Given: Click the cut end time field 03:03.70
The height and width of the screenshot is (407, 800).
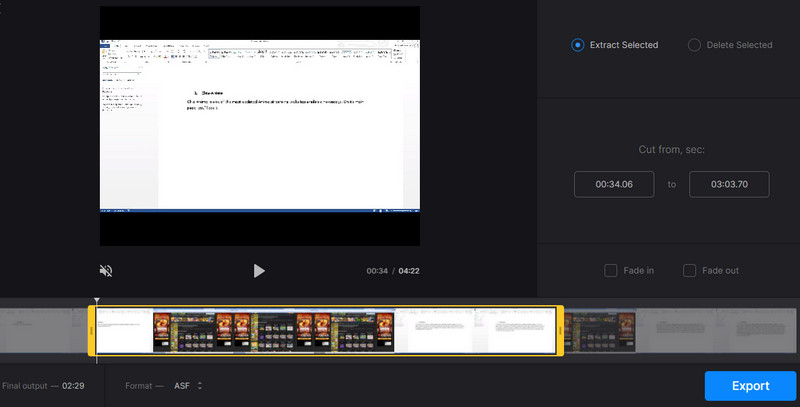Looking at the screenshot, I should click(x=729, y=184).
